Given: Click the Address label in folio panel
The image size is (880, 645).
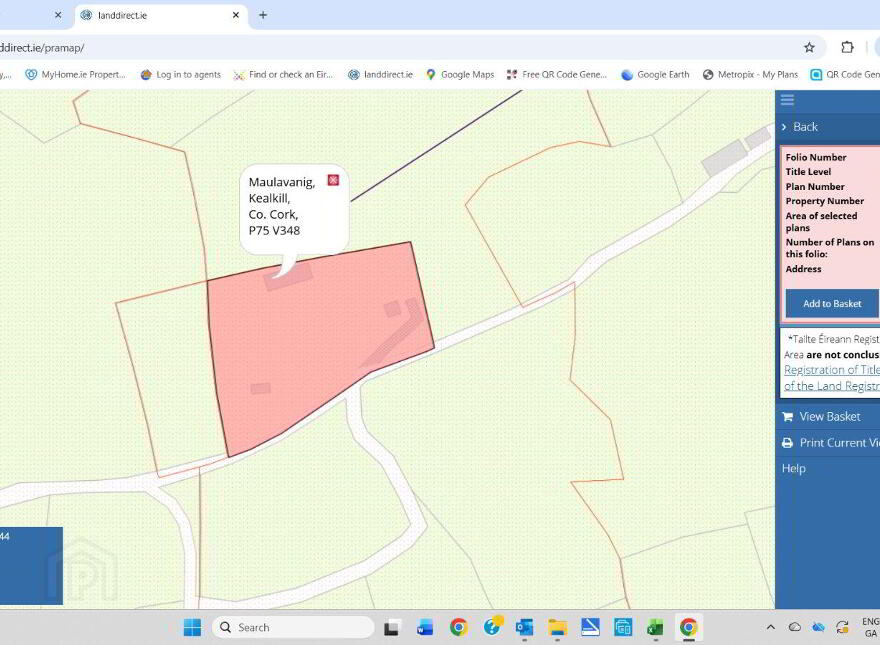Looking at the screenshot, I should (x=803, y=269).
